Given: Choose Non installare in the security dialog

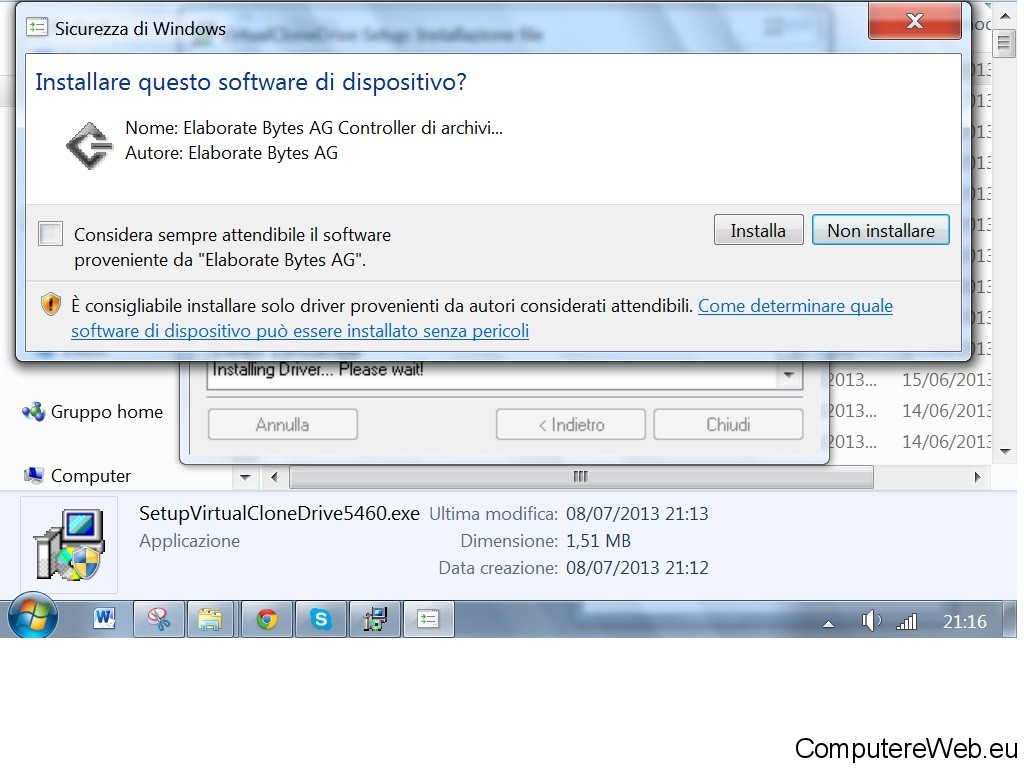Looking at the screenshot, I should pyautogui.click(x=880, y=231).
